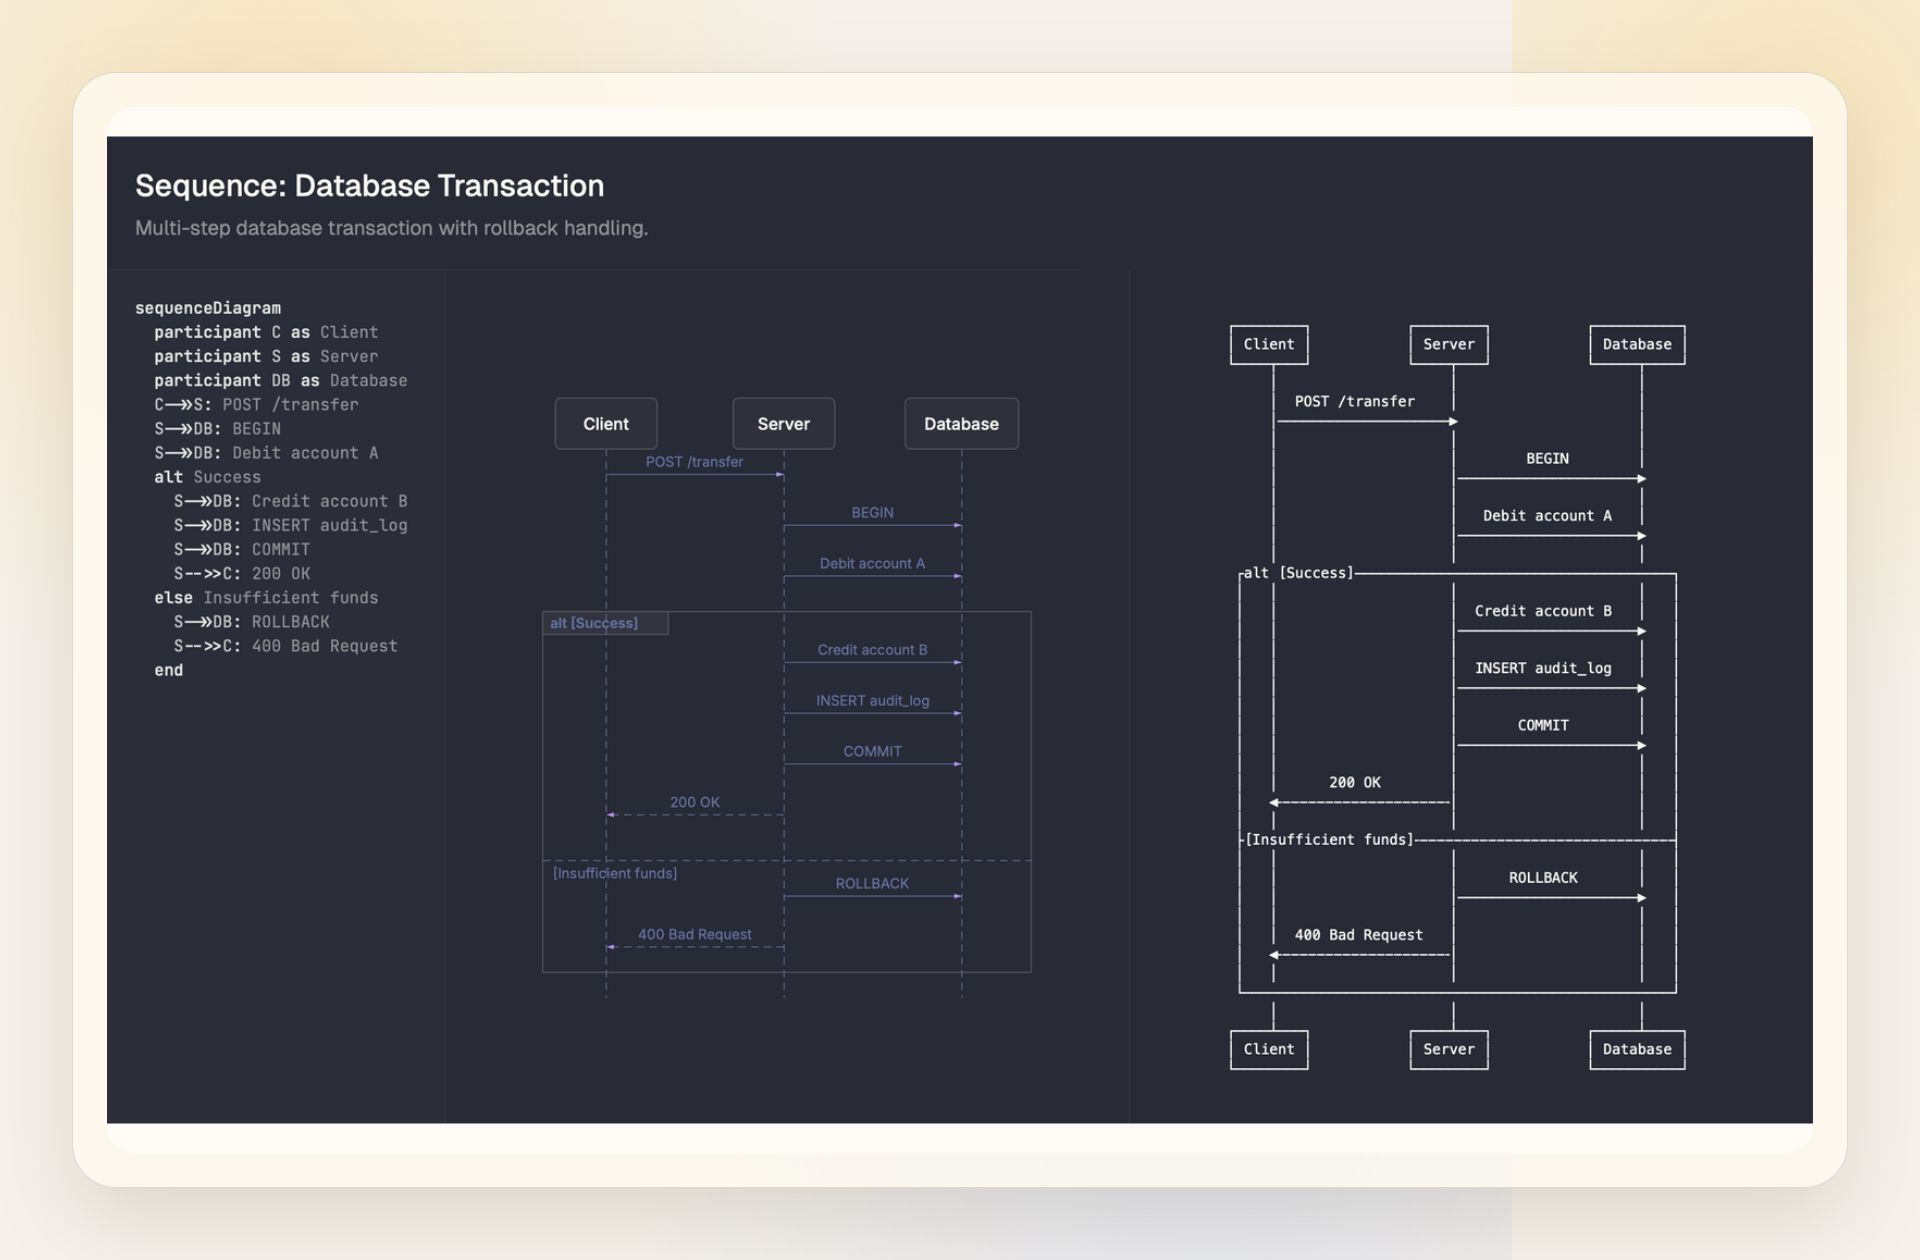Click the Server participant box in the purple diagram
Screen dimensions: 1920x1260
pyautogui.click(x=784, y=424)
